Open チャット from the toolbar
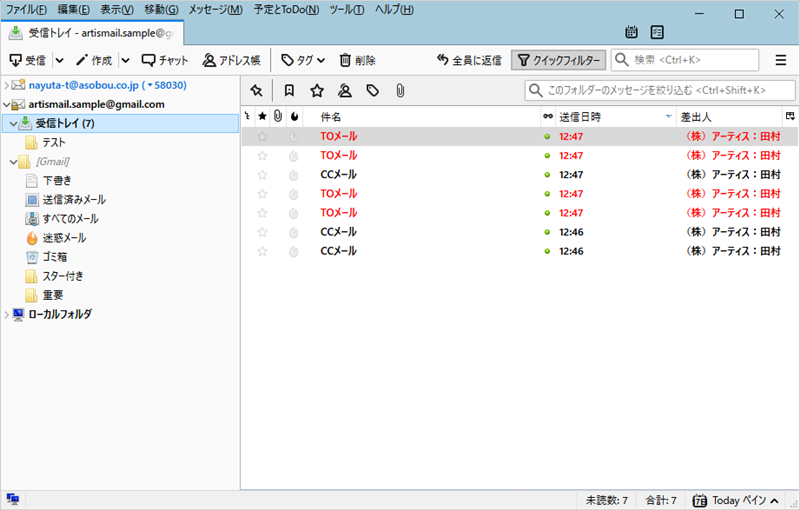The image size is (800, 510). click(165, 60)
